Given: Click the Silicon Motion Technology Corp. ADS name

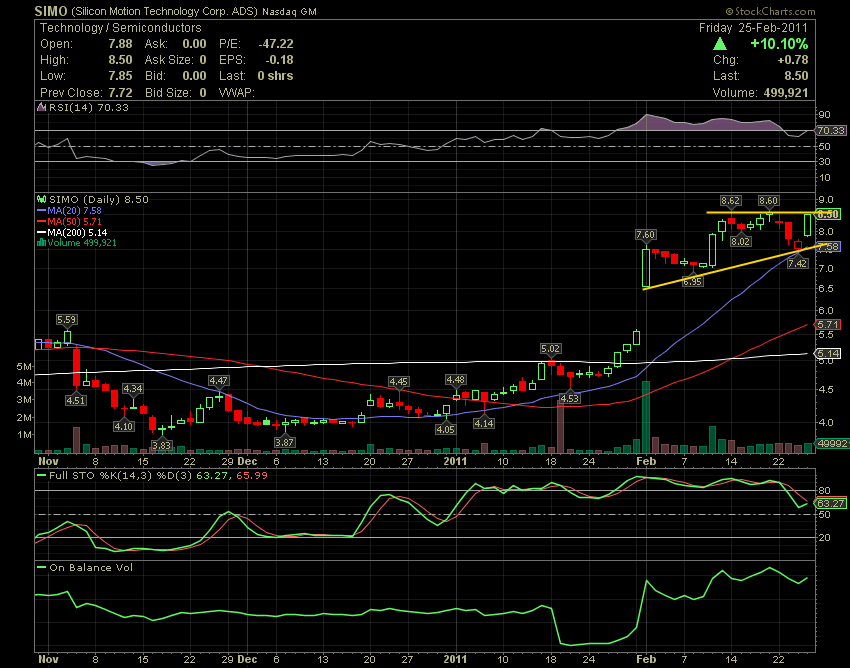Looking at the screenshot, I should tap(164, 11).
